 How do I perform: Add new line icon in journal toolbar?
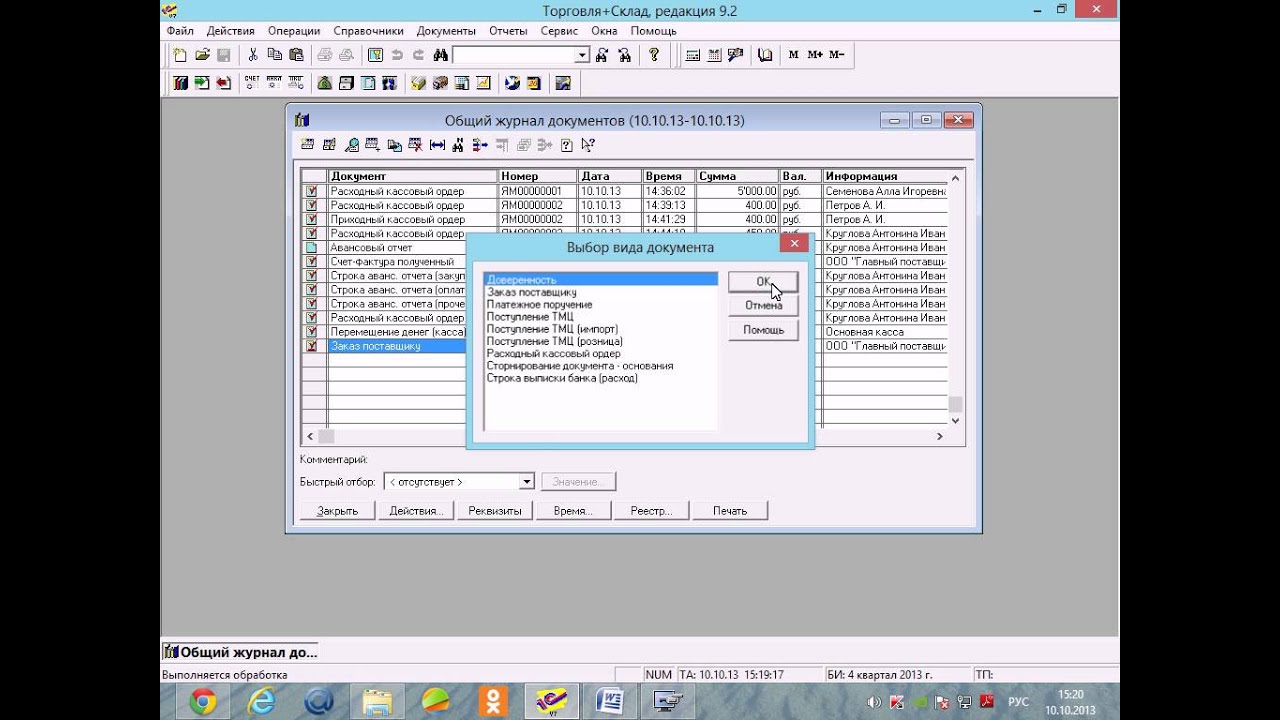pos(307,145)
